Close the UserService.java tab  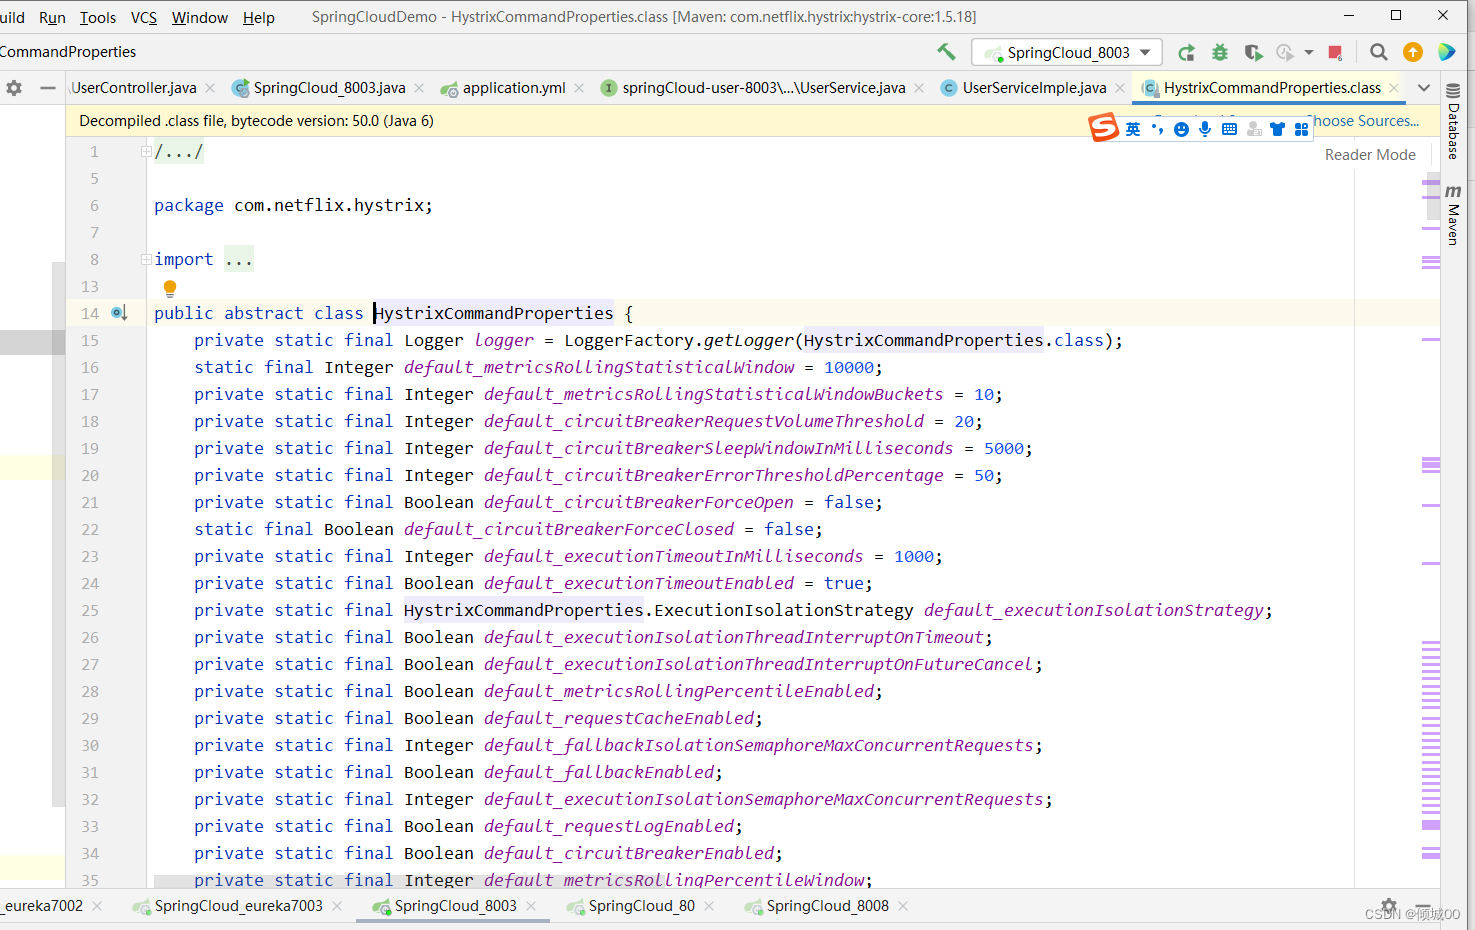pyautogui.click(x=919, y=88)
